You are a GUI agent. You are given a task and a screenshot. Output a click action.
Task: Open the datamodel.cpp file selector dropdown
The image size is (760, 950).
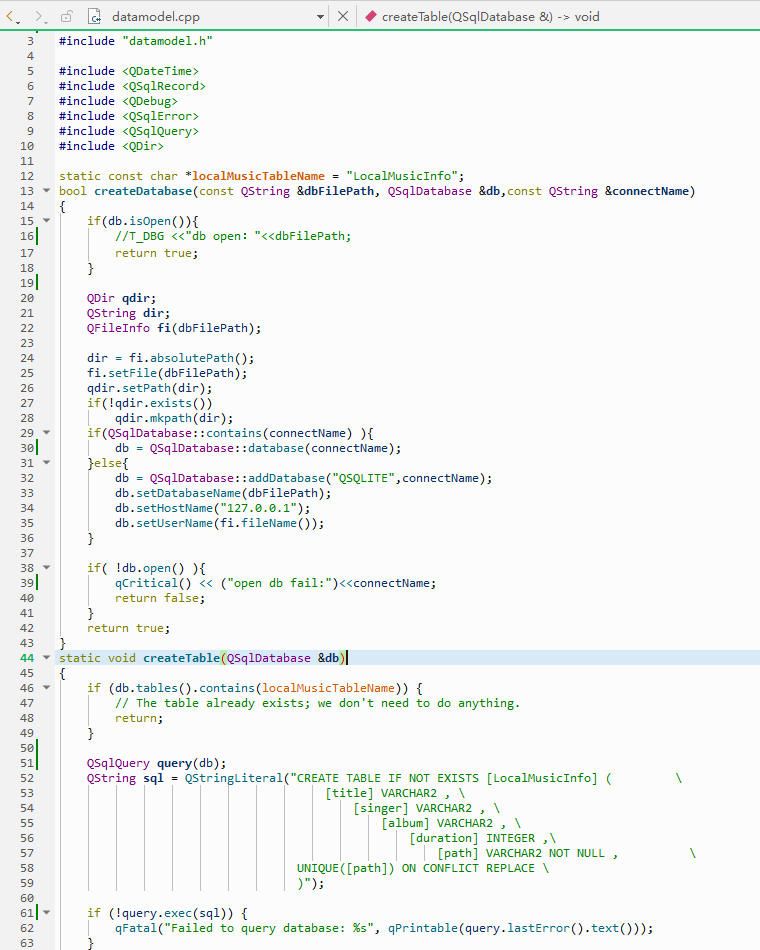[x=320, y=16]
